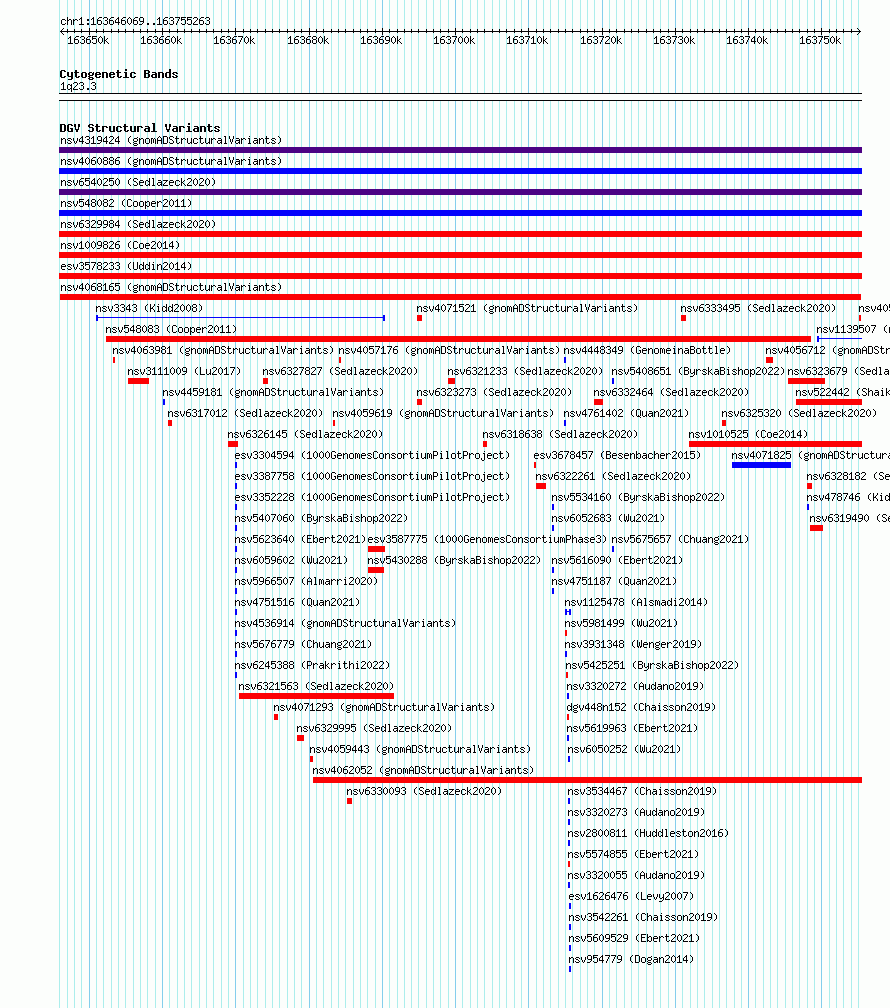Click nsv2800811 (Huddleston2016) label

point(648,833)
